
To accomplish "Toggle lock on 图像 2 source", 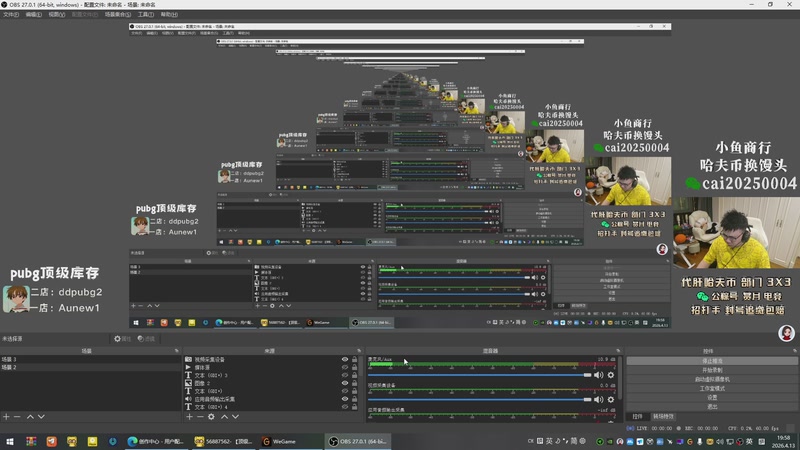I will [355, 383].
